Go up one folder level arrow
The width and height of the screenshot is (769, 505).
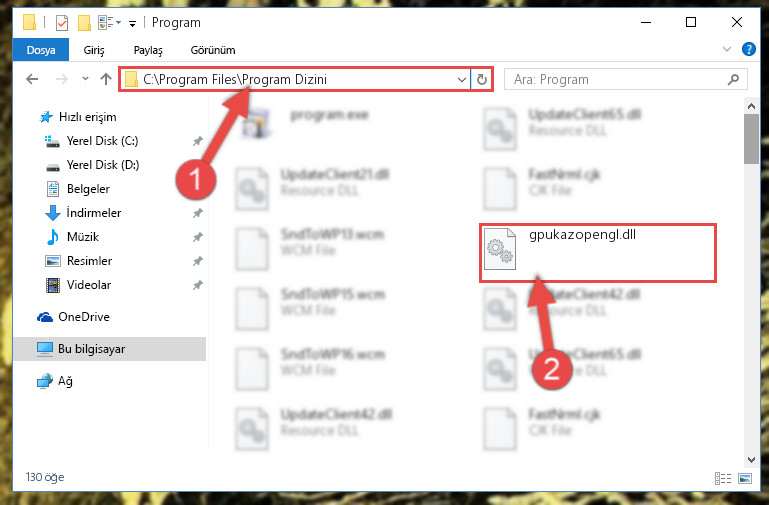click(x=106, y=79)
